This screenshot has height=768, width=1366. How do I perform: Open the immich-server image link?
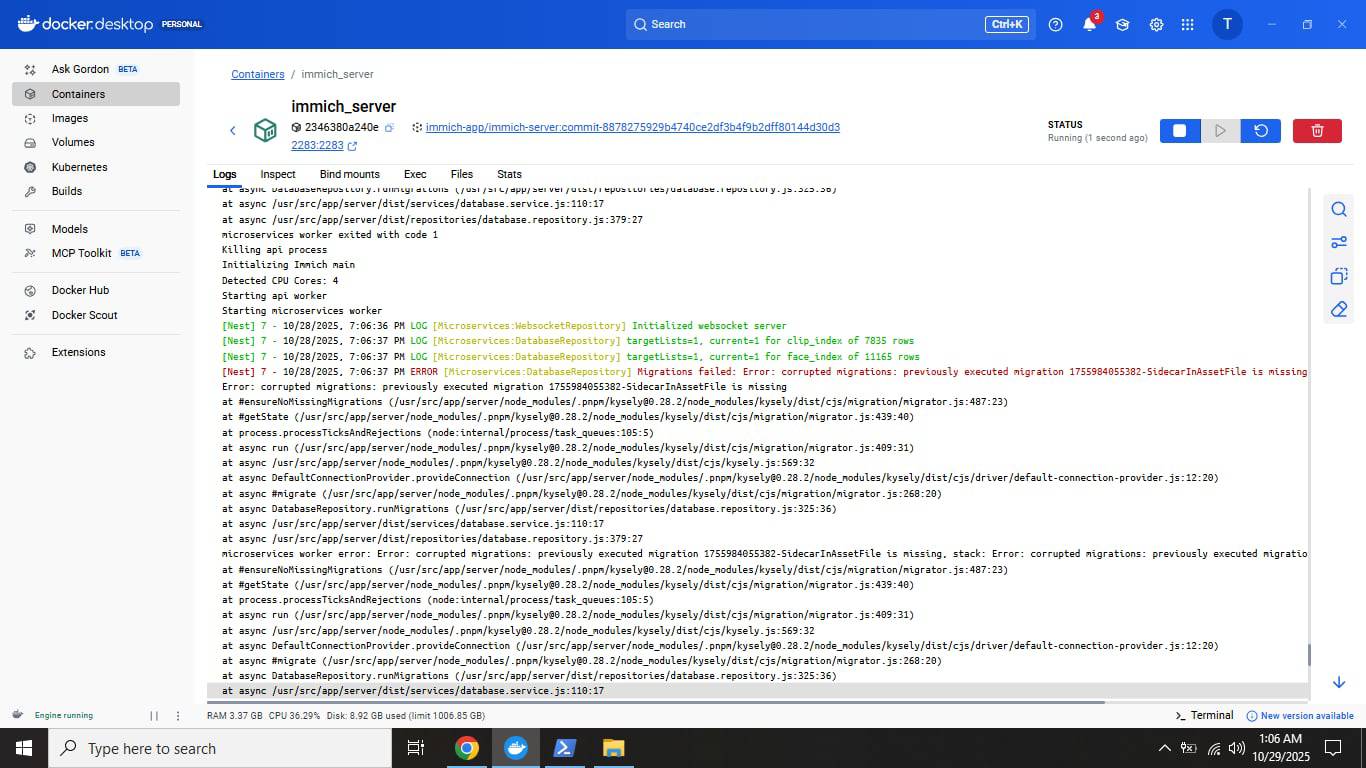633,128
